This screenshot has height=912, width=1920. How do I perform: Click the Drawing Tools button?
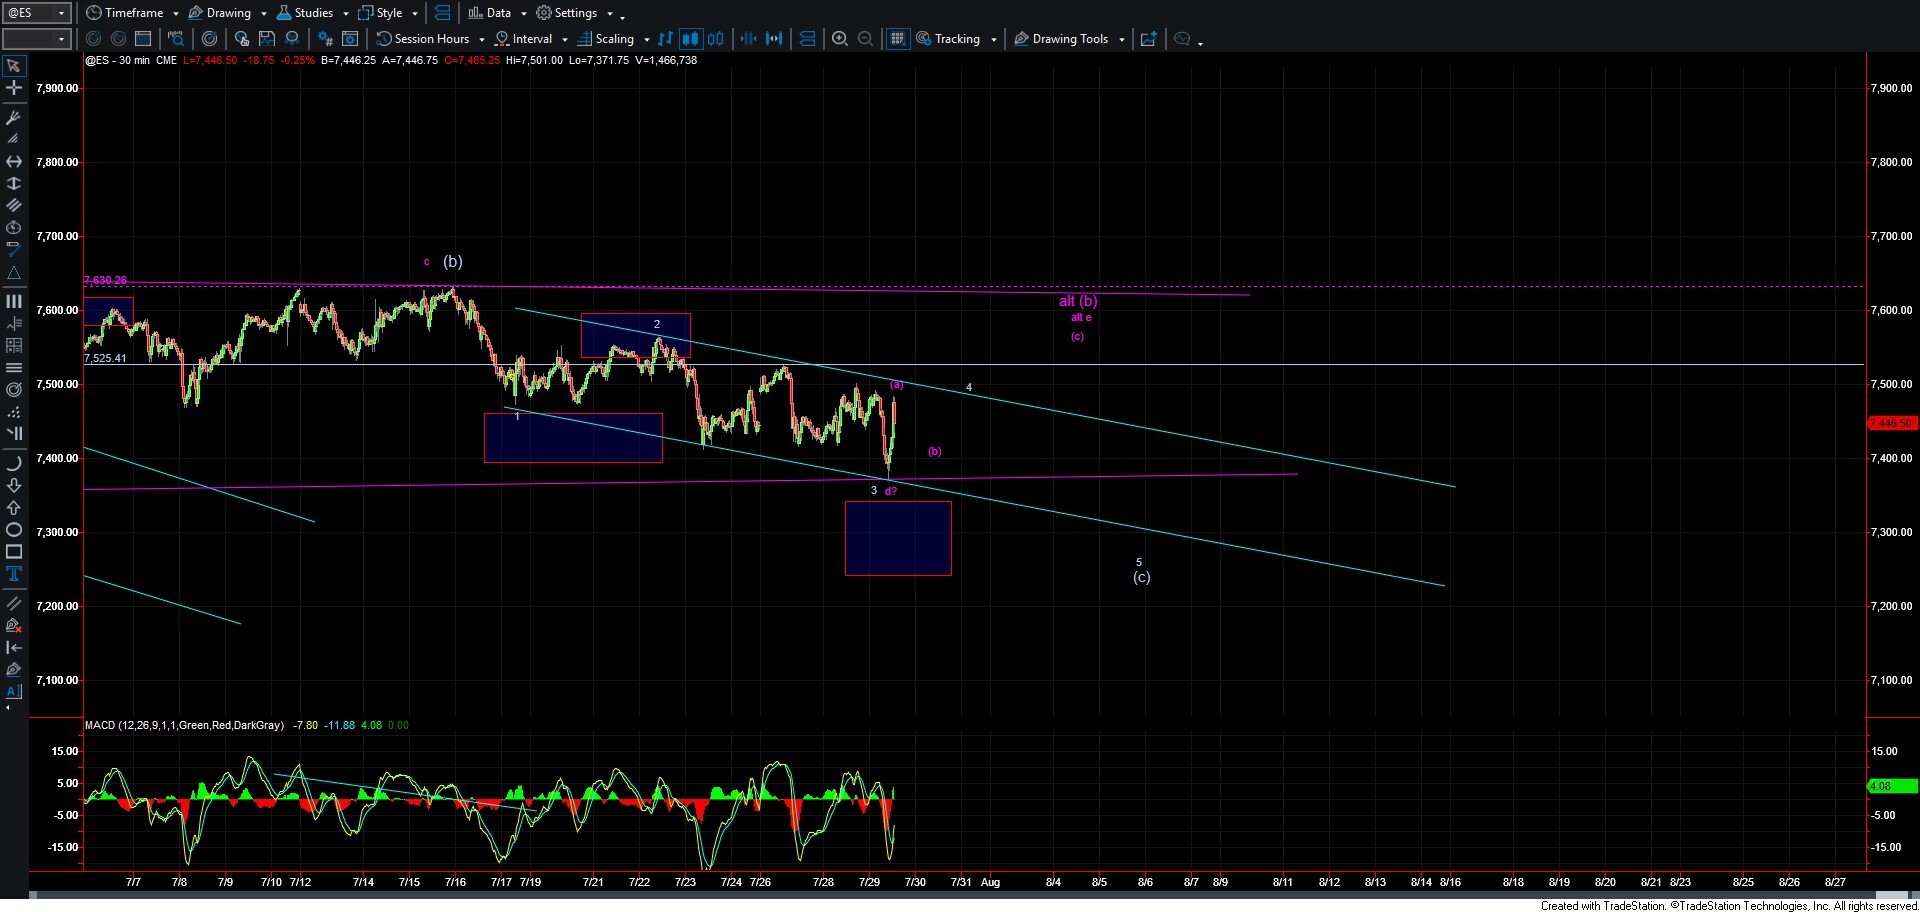click(1061, 39)
